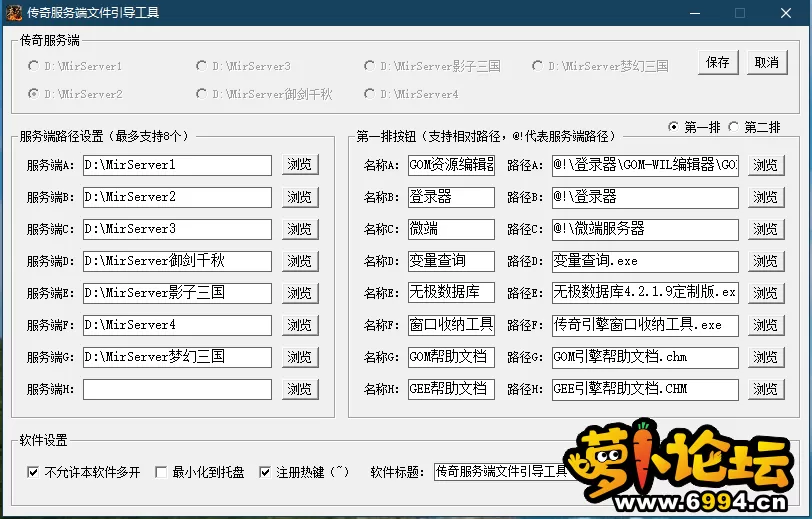Select the D:\MirServer2 radio option
This screenshot has width=812, height=519.
(x=76, y=94)
